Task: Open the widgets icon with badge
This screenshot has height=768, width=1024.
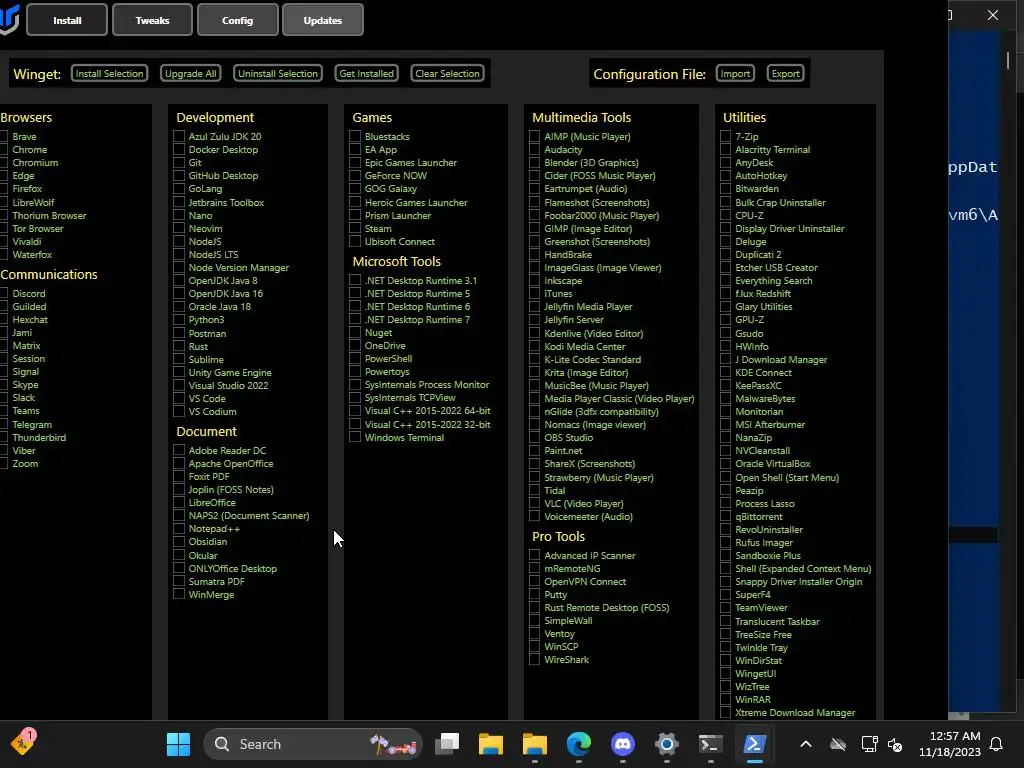Action: click(x=23, y=743)
